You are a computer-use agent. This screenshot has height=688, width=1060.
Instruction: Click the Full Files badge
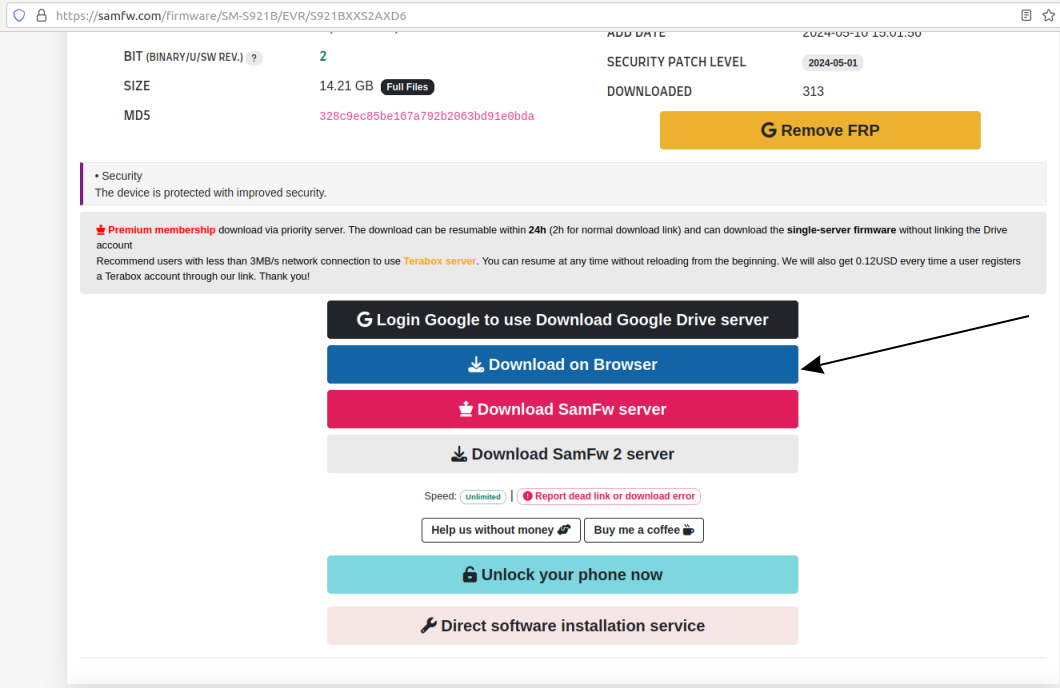coord(407,87)
